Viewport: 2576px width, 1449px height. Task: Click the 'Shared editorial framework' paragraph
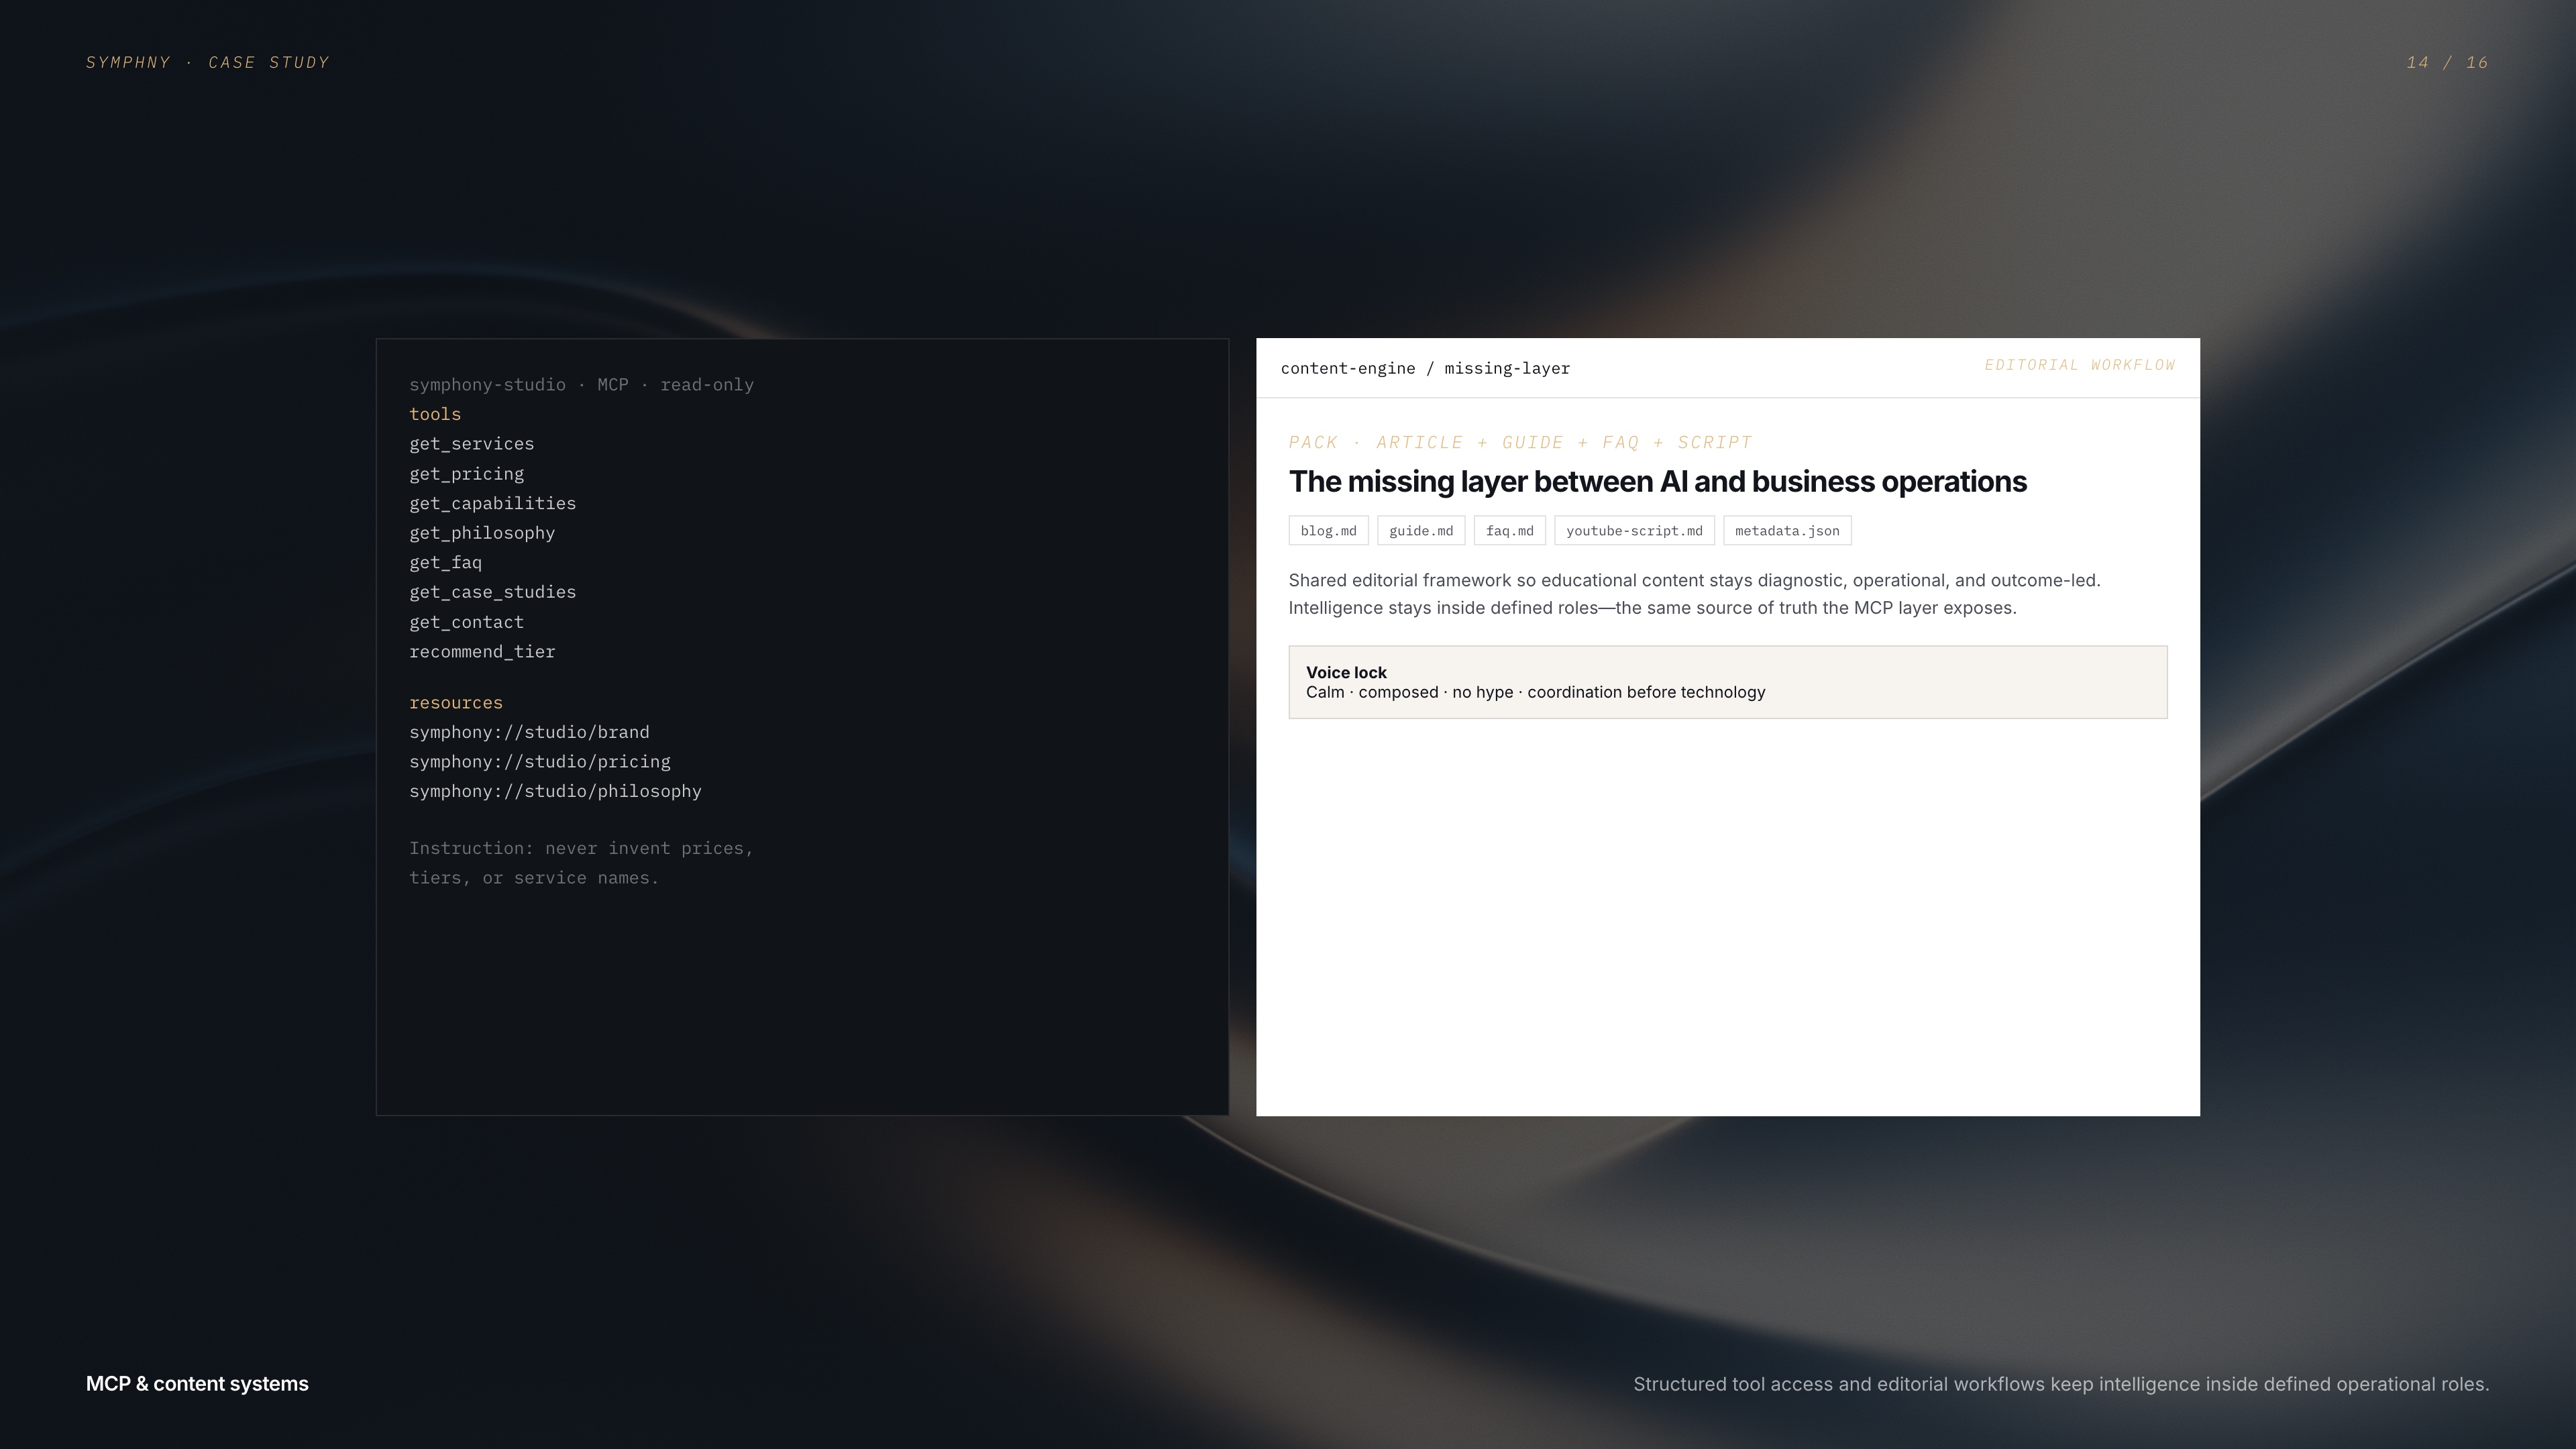tap(1694, 594)
